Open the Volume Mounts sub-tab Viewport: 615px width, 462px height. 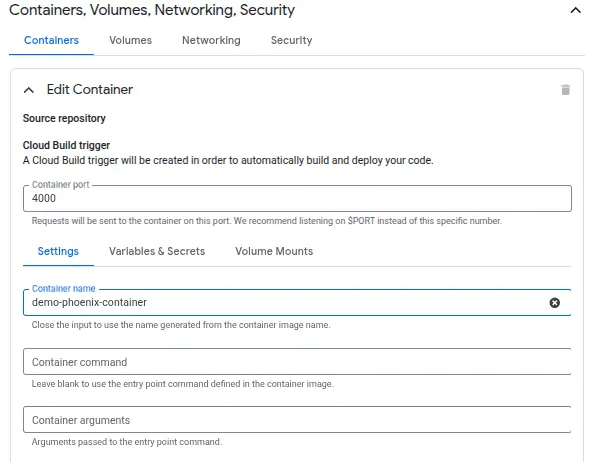(274, 251)
